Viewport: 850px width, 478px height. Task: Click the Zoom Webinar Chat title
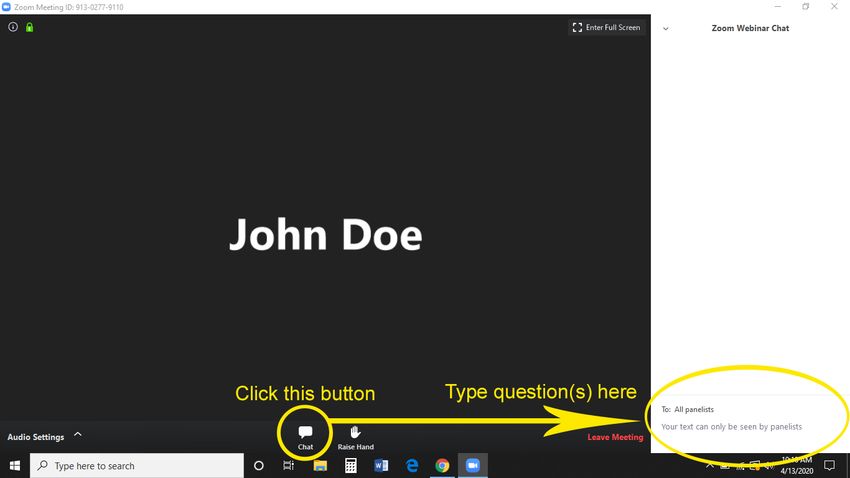750,28
